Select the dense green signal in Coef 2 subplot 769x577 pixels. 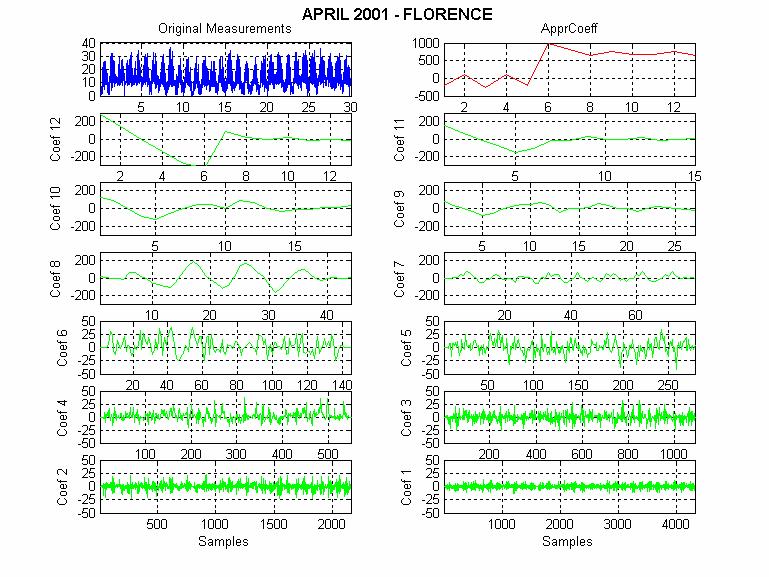[x=226, y=487]
